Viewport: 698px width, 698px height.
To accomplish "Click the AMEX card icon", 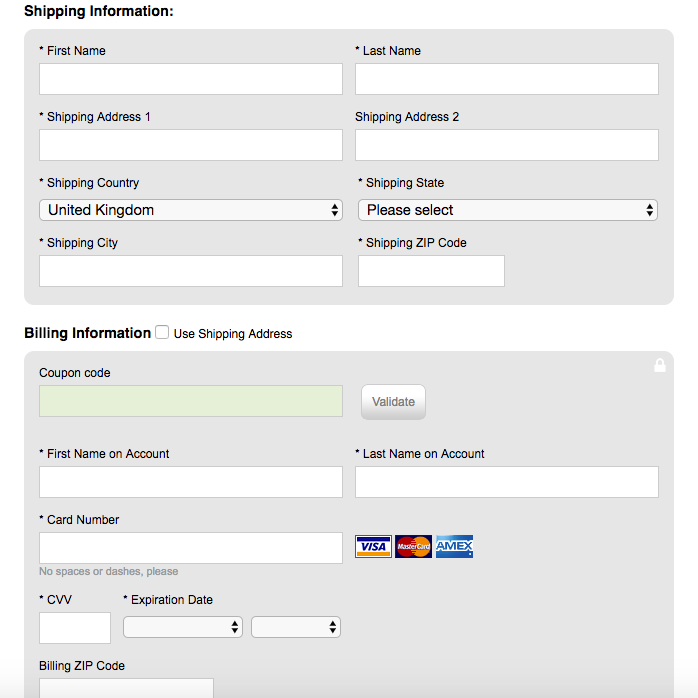I will tap(454, 546).
